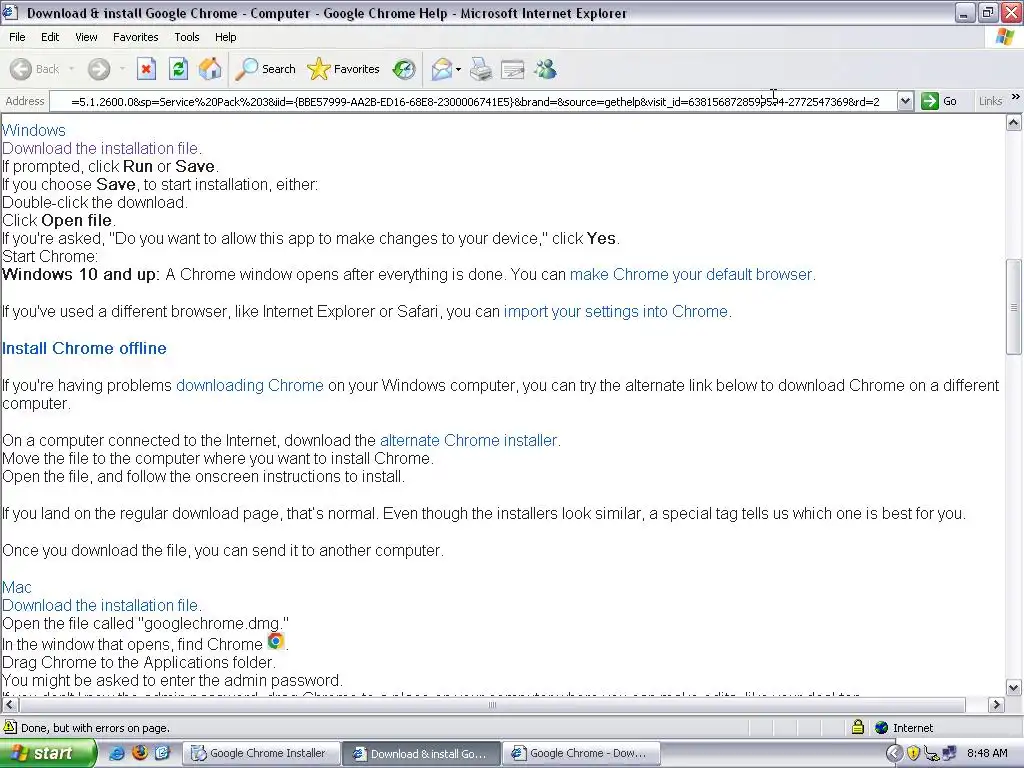Expand the Links toolbar chevron
The image size is (1024, 768).
[x=1016, y=97]
